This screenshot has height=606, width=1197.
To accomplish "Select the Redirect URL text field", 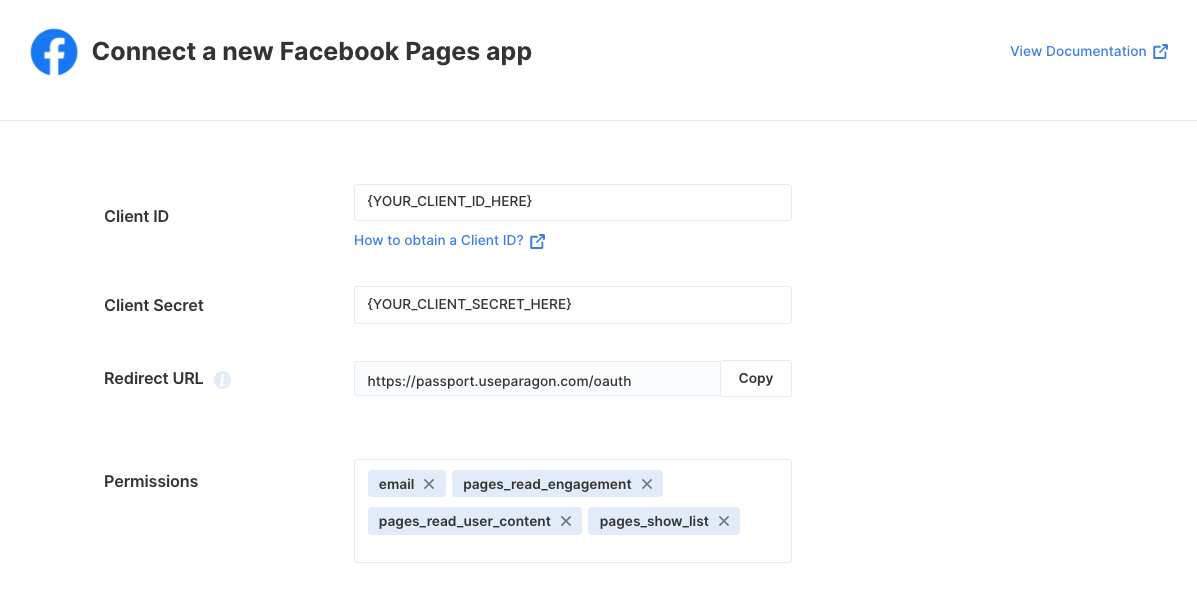I will tap(537, 379).
